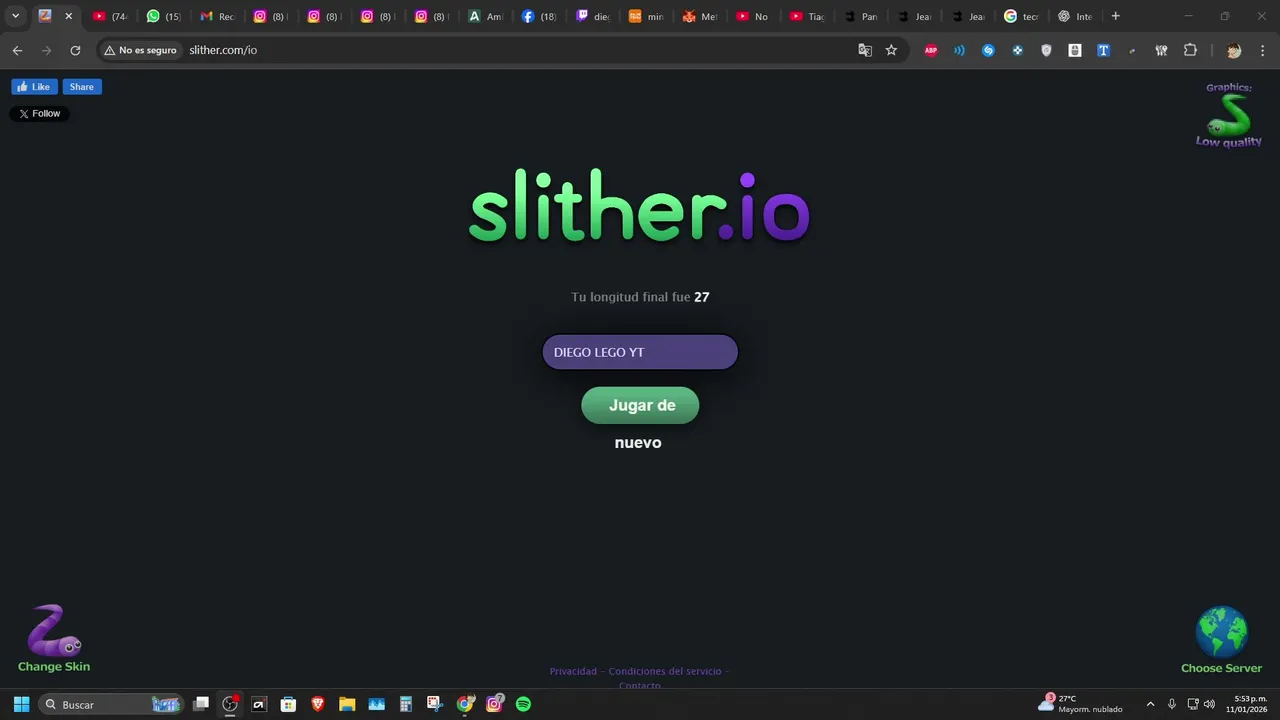Image resolution: width=1280 pixels, height=720 pixels.
Task: Launch Brave browser from taskbar
Action: point(318,704)
